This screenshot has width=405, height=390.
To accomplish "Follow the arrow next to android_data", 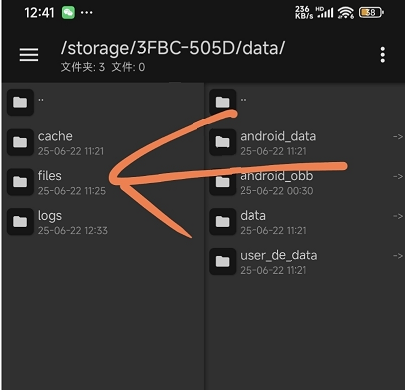I will [398, 137].
